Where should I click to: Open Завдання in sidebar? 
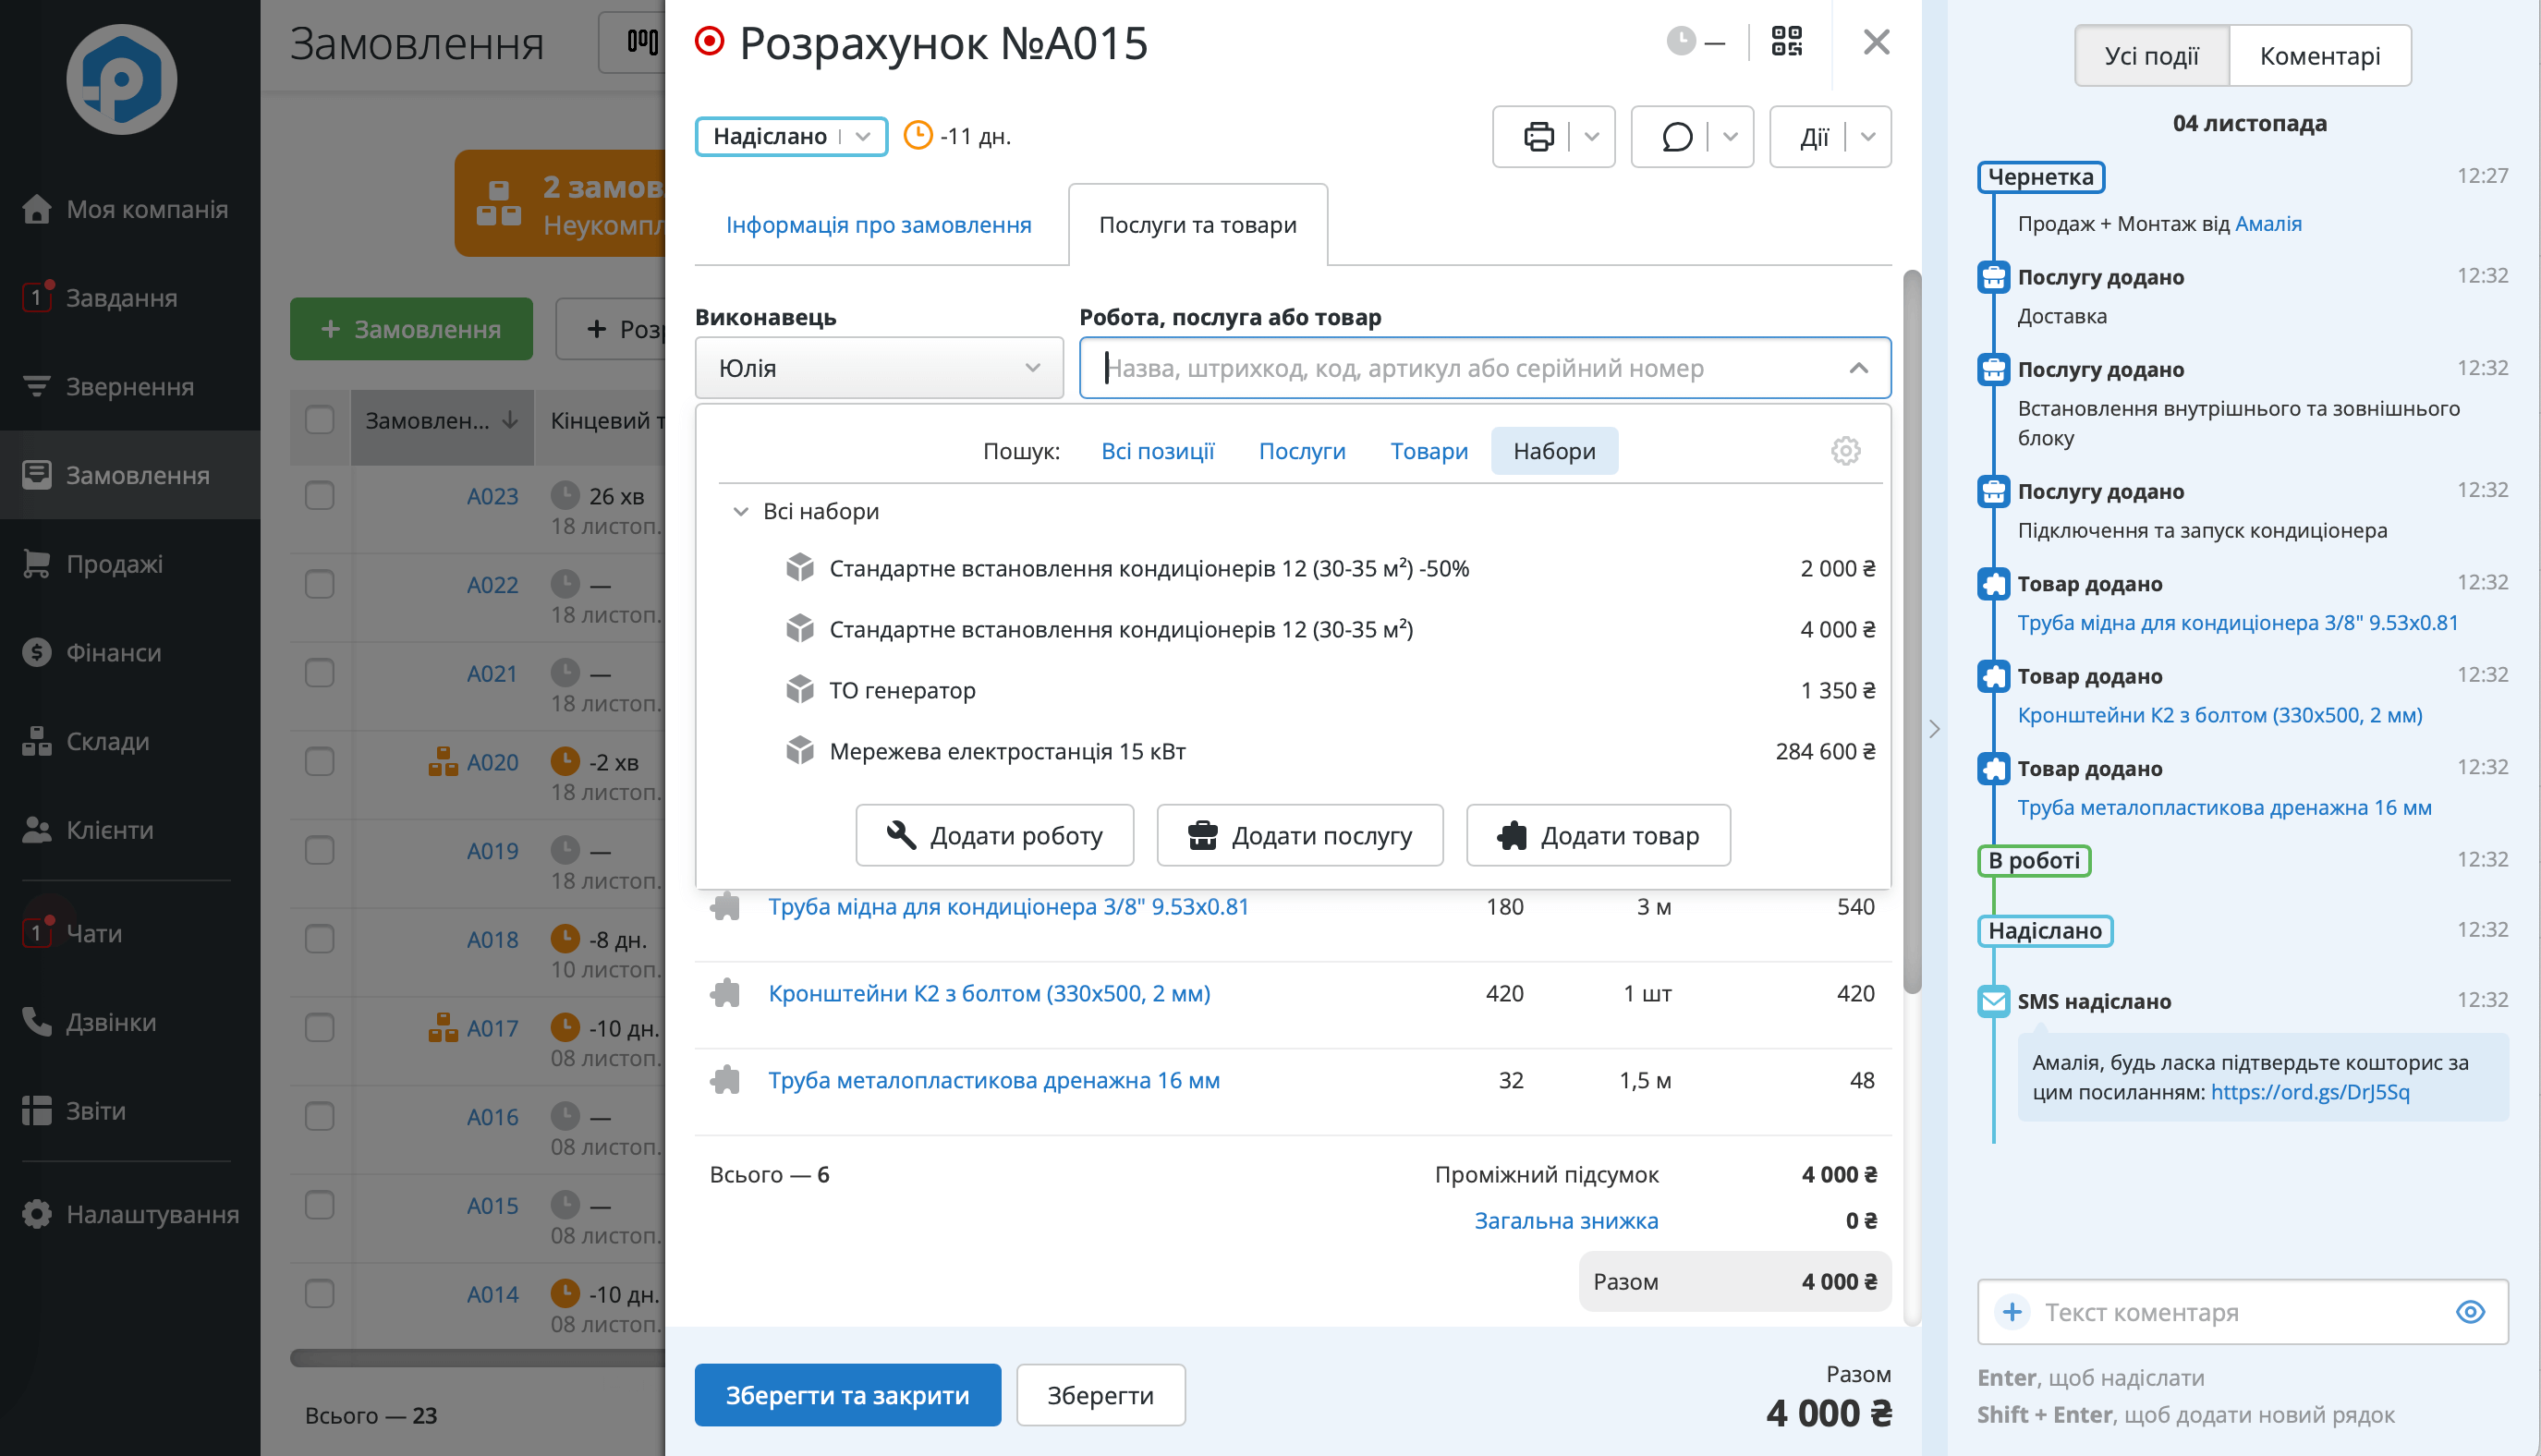(x=130, y=298)
